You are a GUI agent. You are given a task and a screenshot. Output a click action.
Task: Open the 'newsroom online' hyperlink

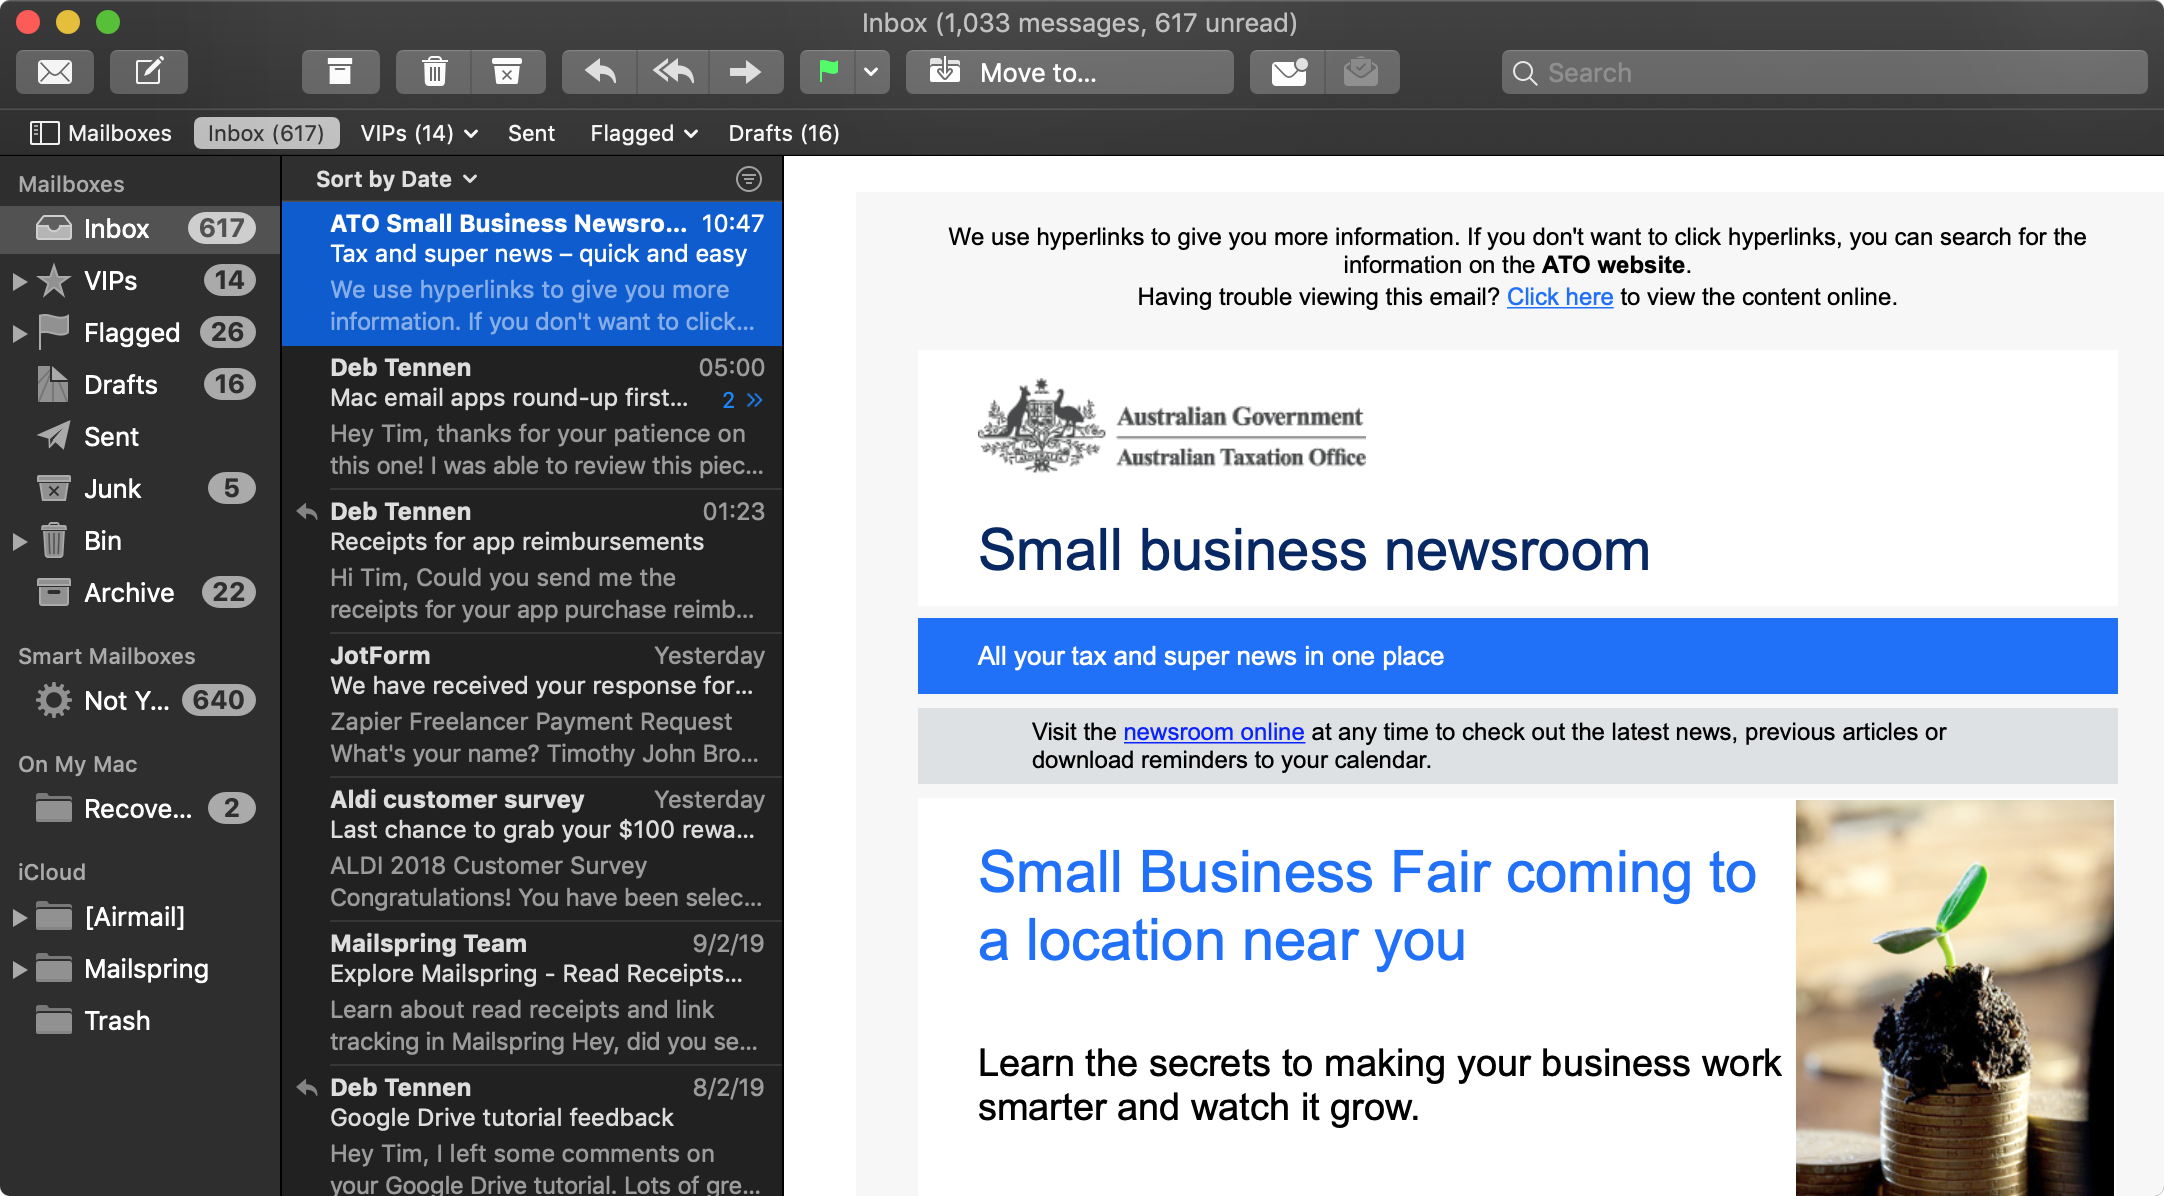[1213, 732]
